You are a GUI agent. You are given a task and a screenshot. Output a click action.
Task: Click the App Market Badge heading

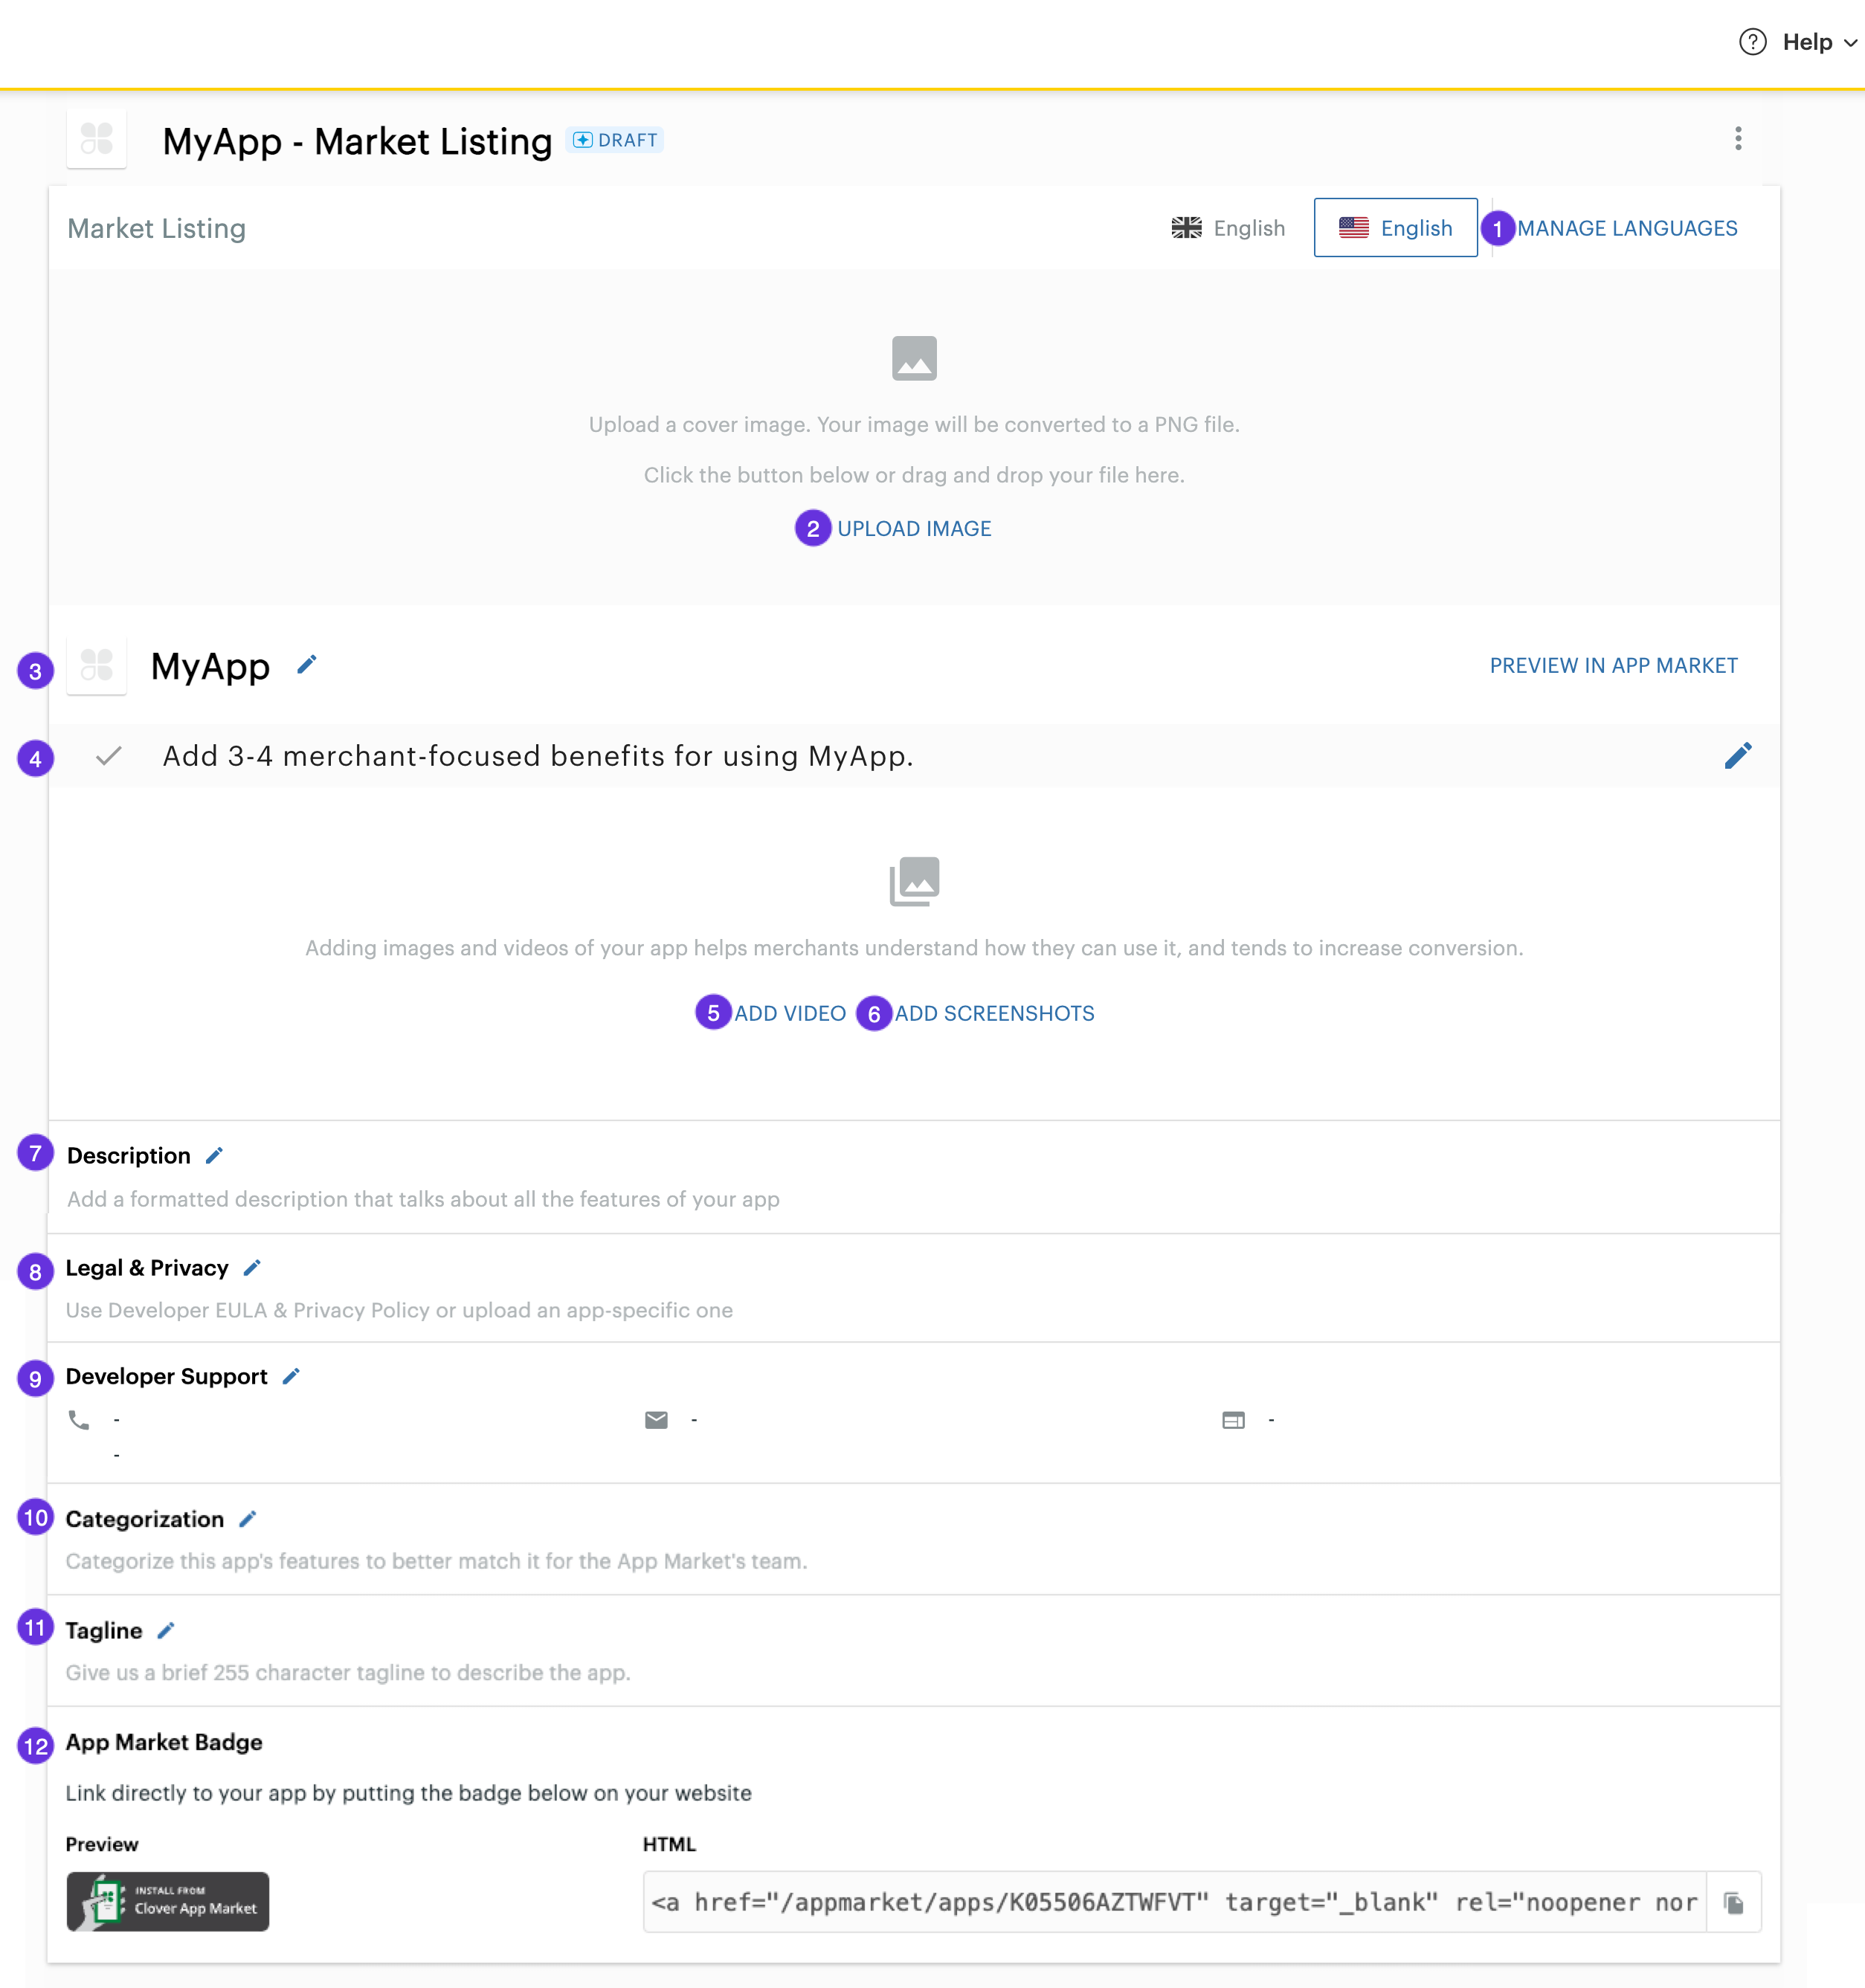164,1742
